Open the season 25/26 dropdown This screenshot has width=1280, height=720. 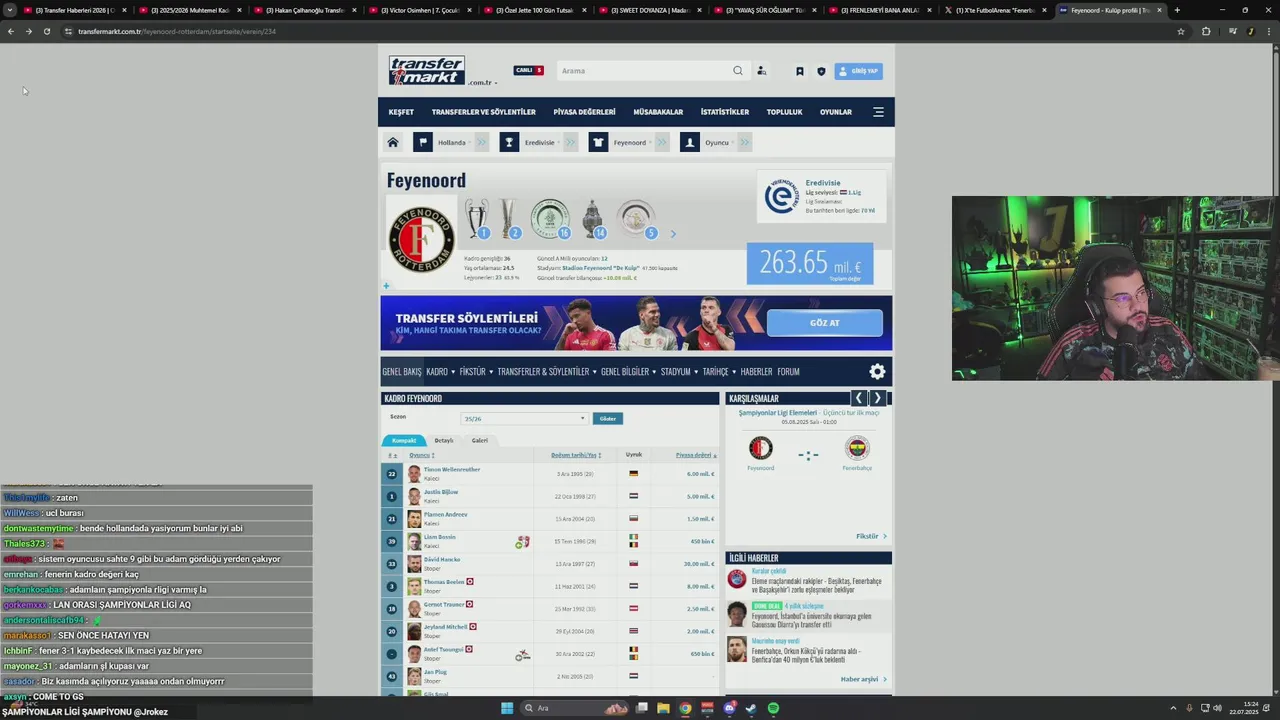(x=524, y=418)
